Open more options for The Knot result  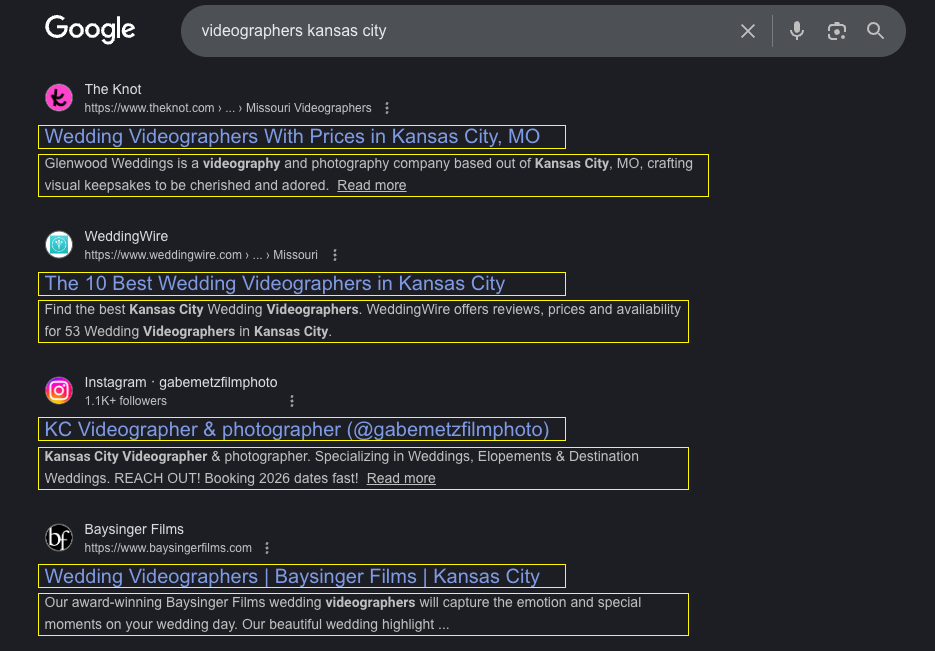coord(387,108)
